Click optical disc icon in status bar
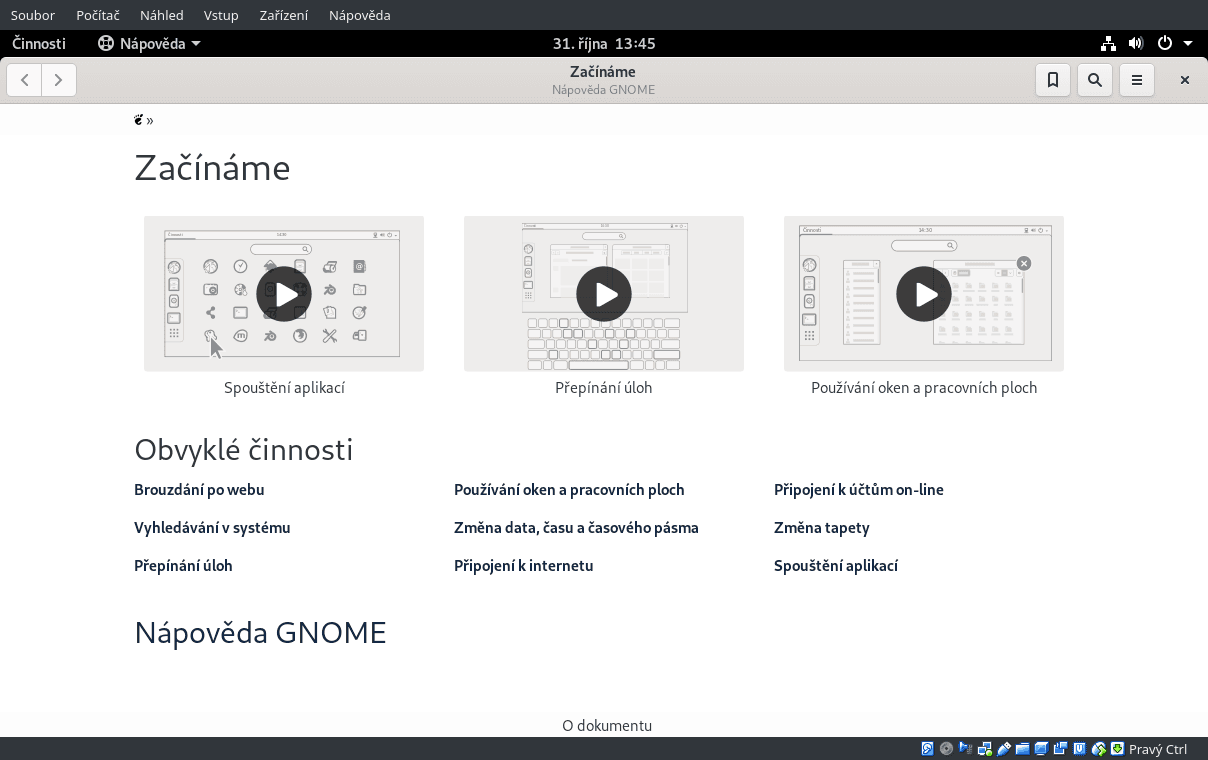Image resolution: width=1208 pixels, height=760 pixels. coord(946,749)
